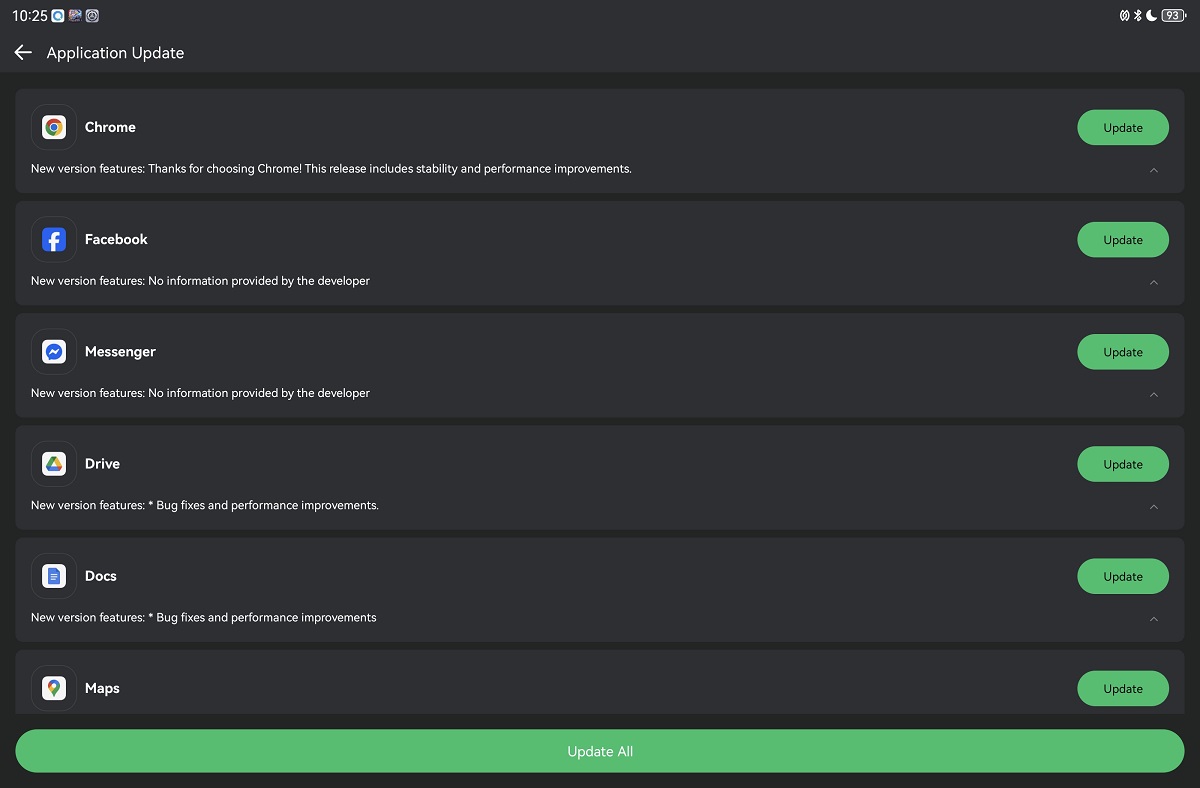Tap the Bluetooth status icon

[1138, 15]
